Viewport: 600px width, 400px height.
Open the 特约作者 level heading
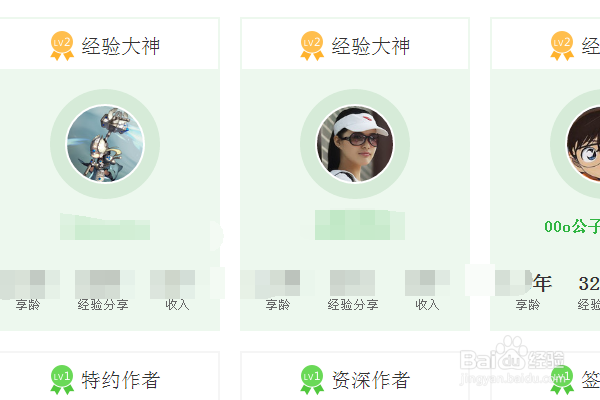121,380
